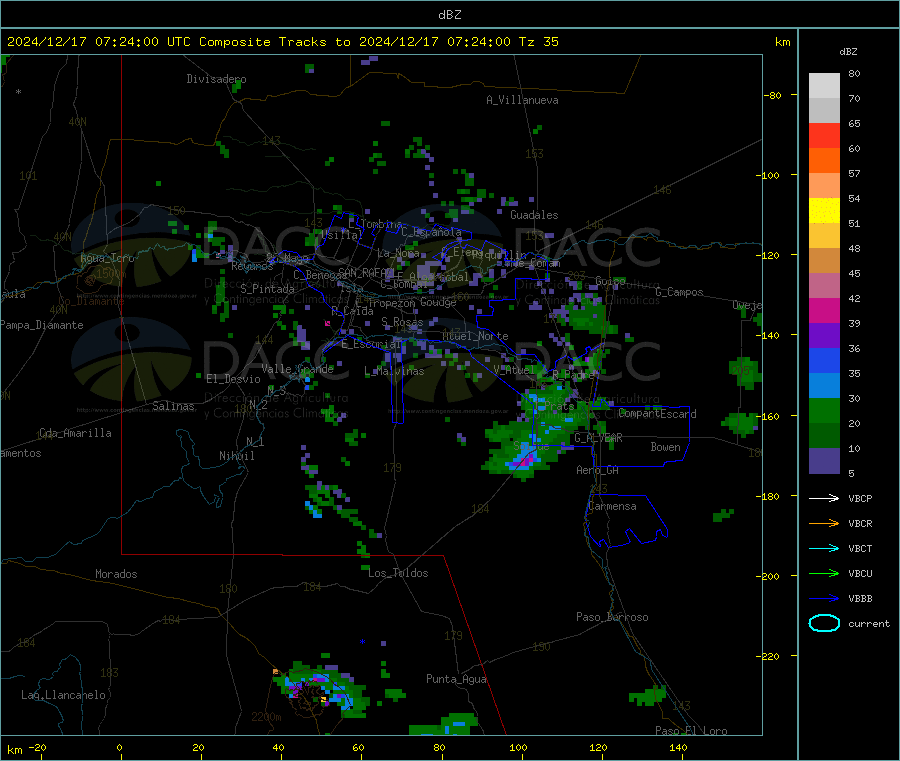Click the 'G_Campos' map label
Viewport: 900px width, 761px height.
pyautogui.click(x=680, y=292)
